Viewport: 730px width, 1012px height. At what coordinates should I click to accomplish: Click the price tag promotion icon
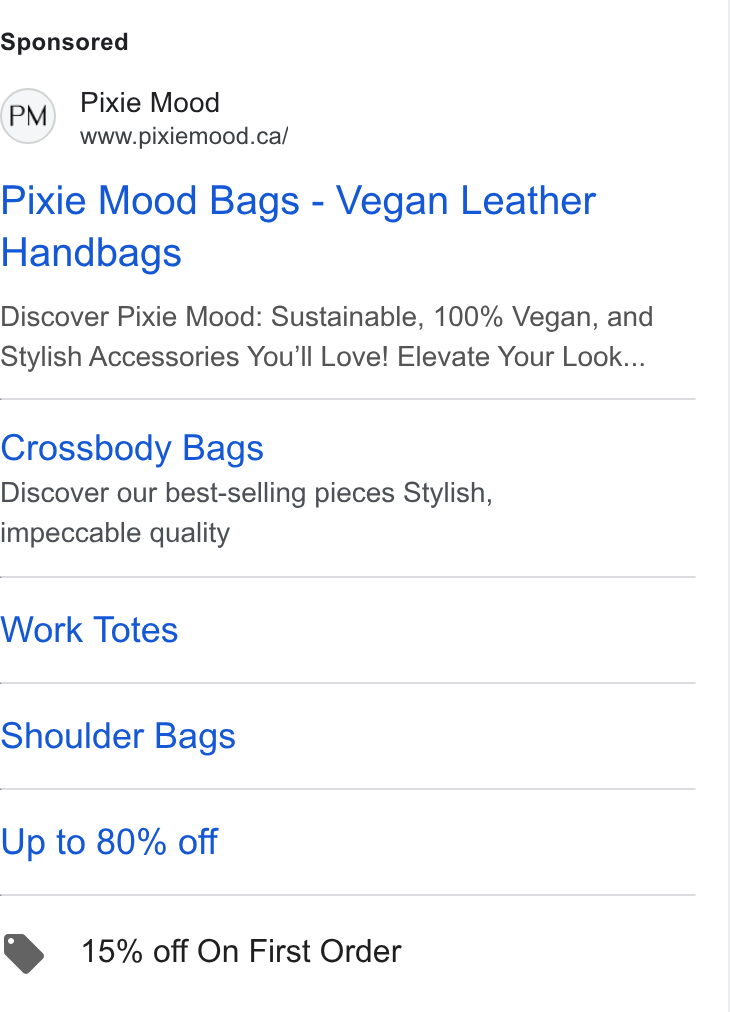pos(24,953)
